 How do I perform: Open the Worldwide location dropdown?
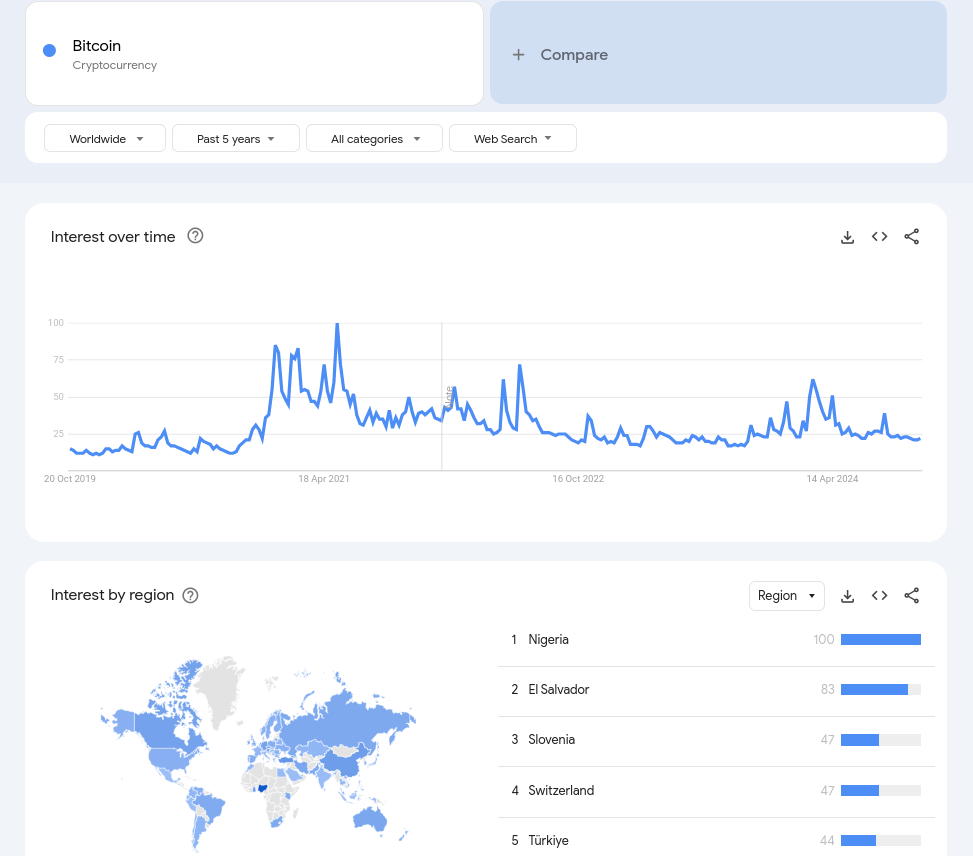click(106, 139)
